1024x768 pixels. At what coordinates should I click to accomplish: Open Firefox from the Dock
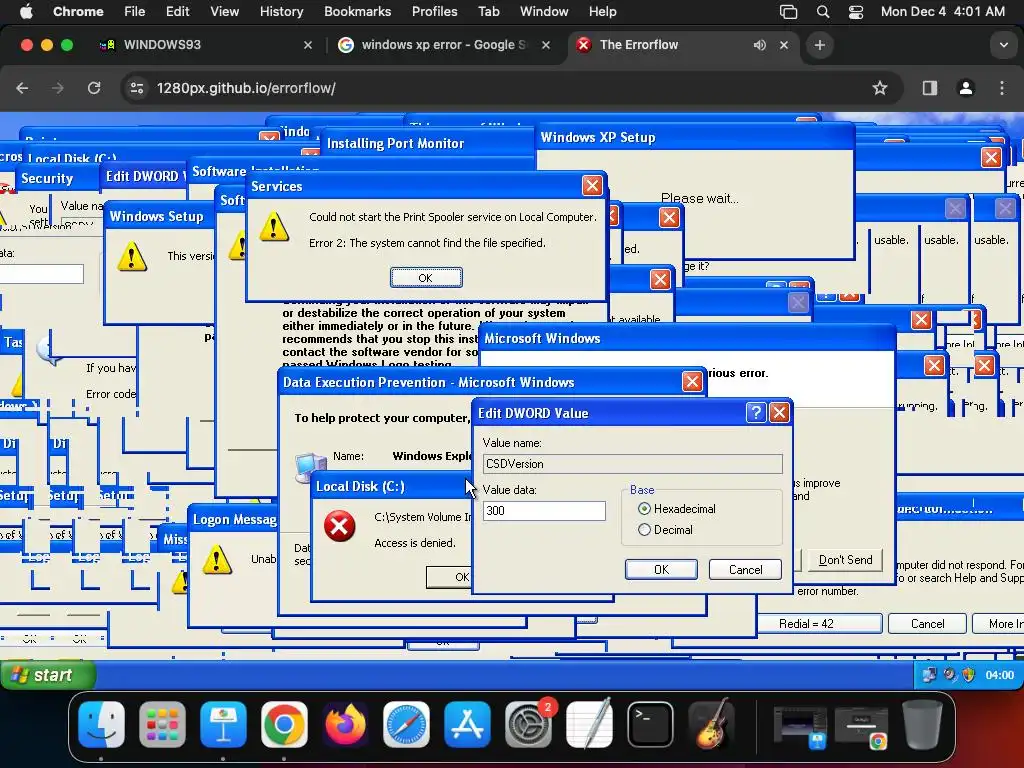[x=345, y=724]
